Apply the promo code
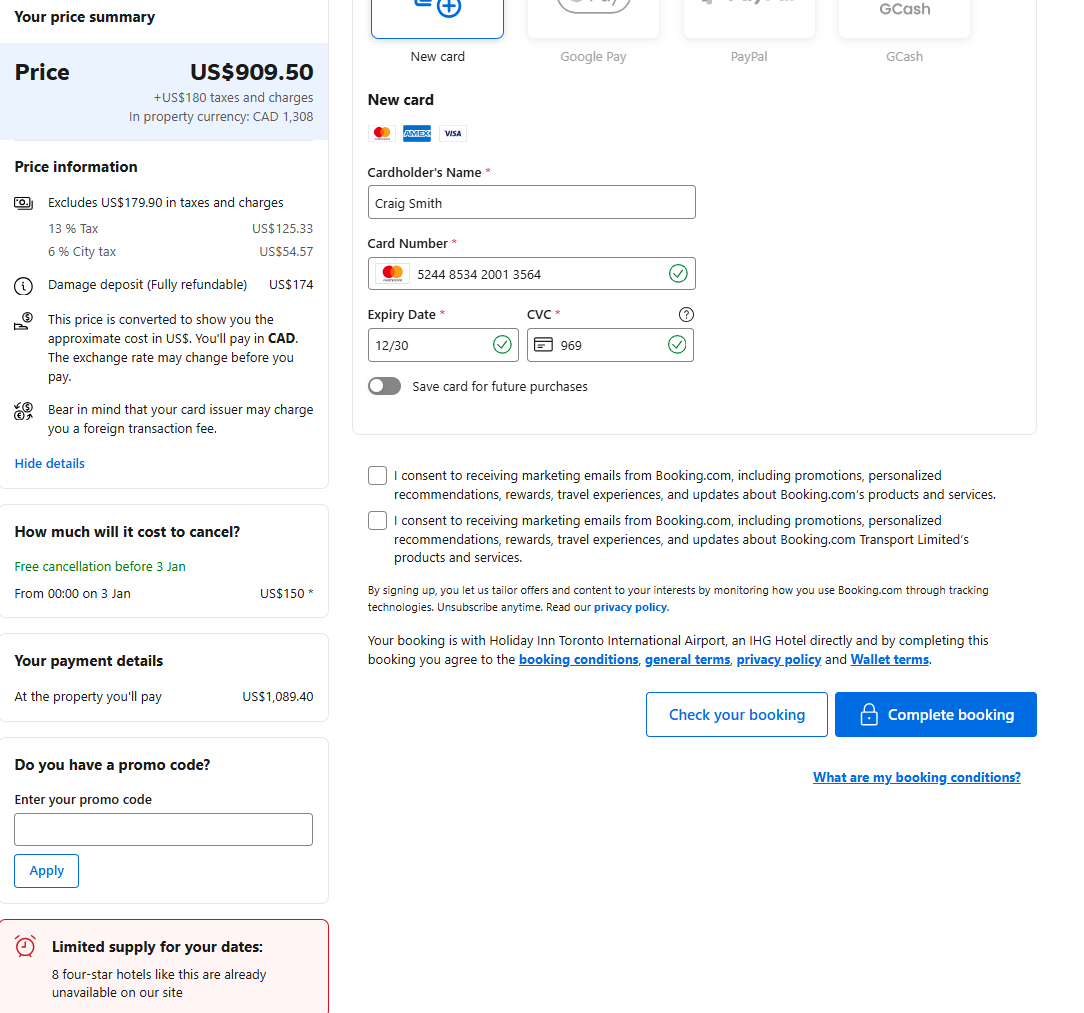This screenshot has width=1084, height=1013. (46, 871)
